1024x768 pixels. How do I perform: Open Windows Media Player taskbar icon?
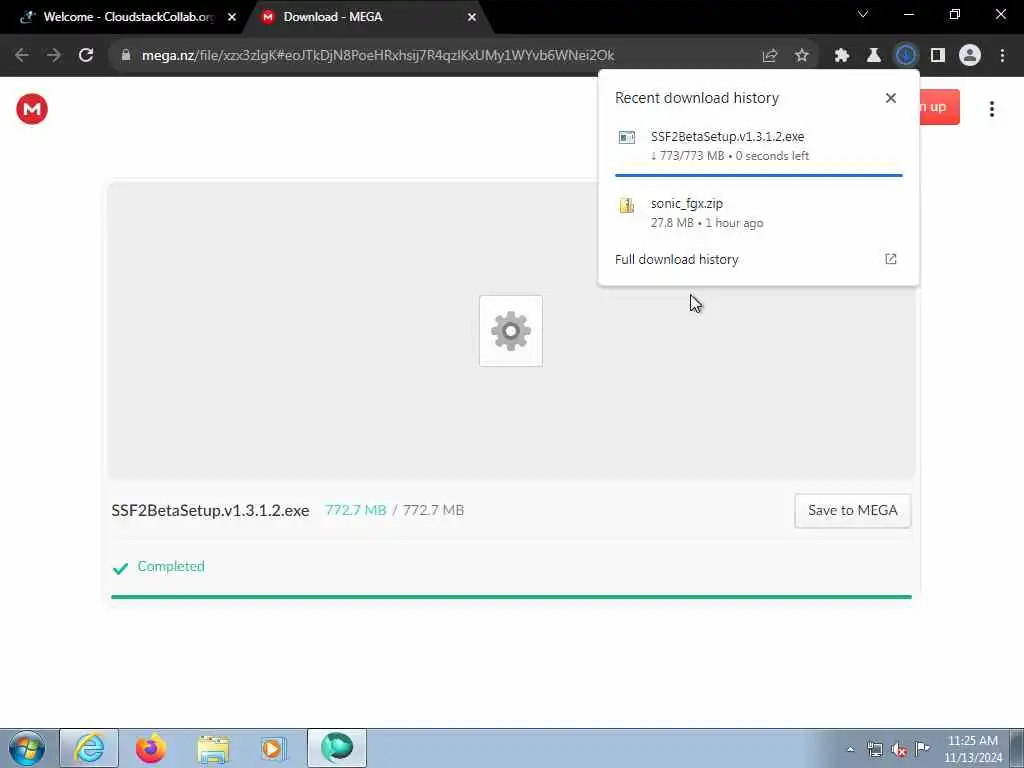[x=274, y=748]
